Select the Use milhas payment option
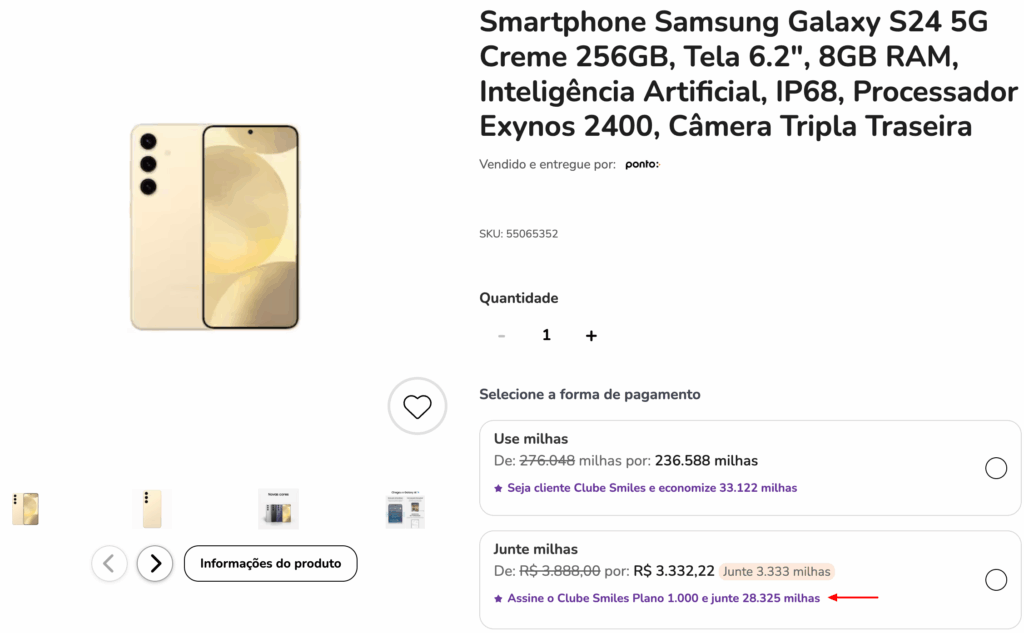This screenshot has height=633, width=1024. pyautogui.click(x=995, y=468)
